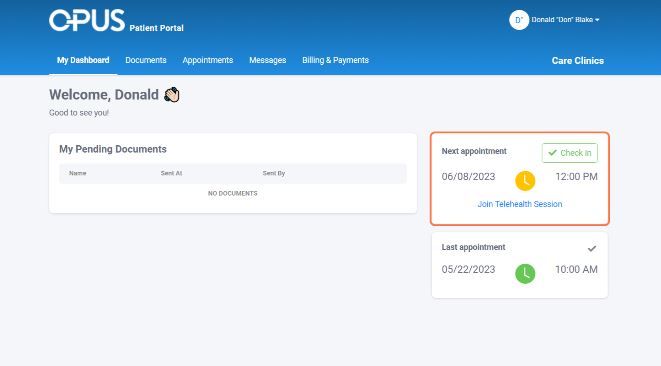Viewport: 661px width, 366px height.
Task: Click the Last appointment label
Action: tap(473, 247)
